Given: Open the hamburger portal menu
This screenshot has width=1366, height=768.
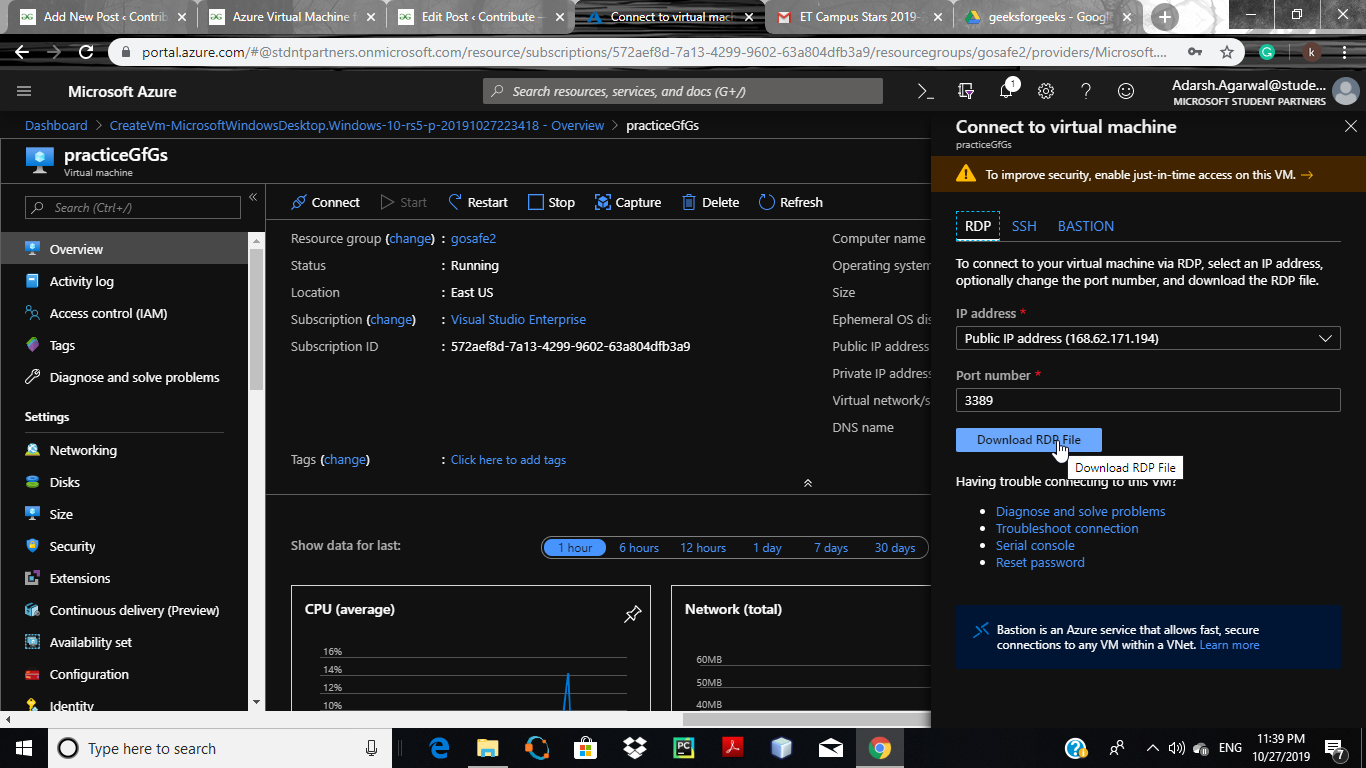Looking at the screenshot, I should pyautogui.click(x=24, y=91).
